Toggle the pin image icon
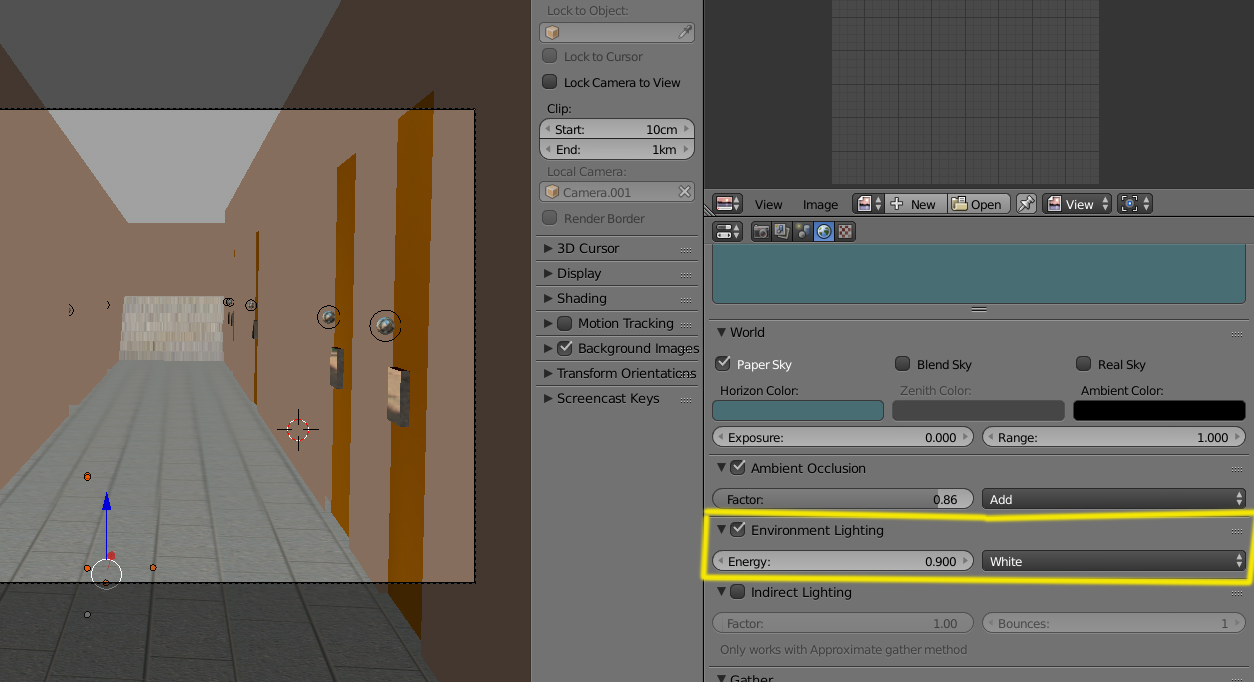This screenshot has width=1254, height=682. (x=1026, y=204)
